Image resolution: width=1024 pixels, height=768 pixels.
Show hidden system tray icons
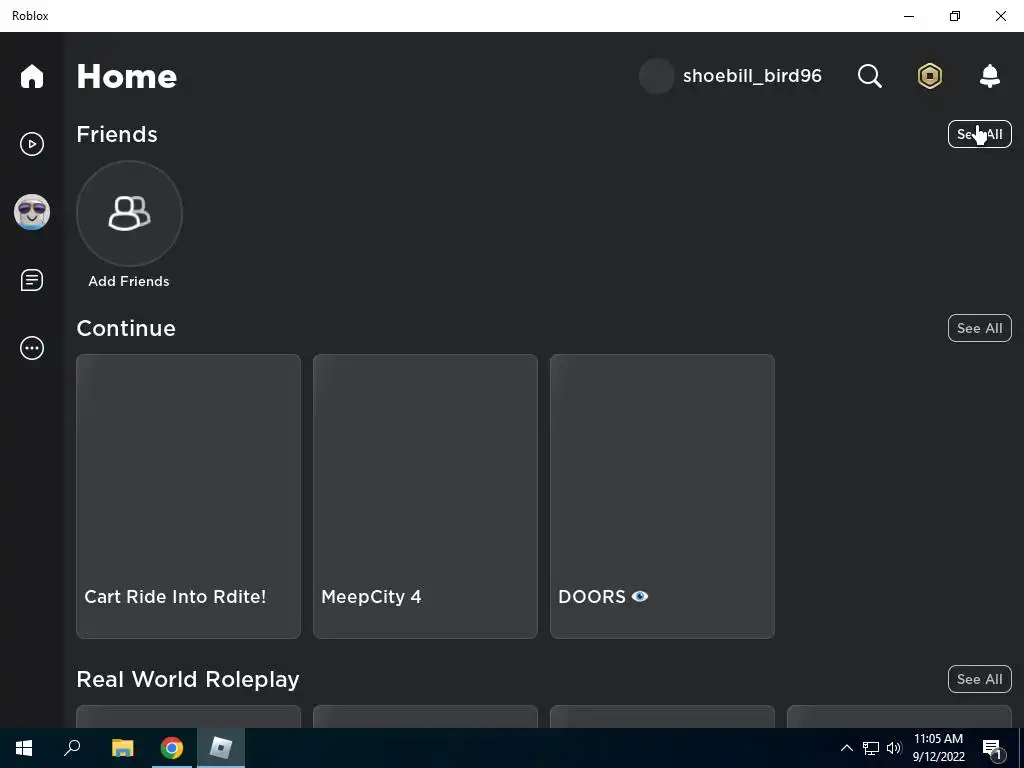click(x=846, y=748)
